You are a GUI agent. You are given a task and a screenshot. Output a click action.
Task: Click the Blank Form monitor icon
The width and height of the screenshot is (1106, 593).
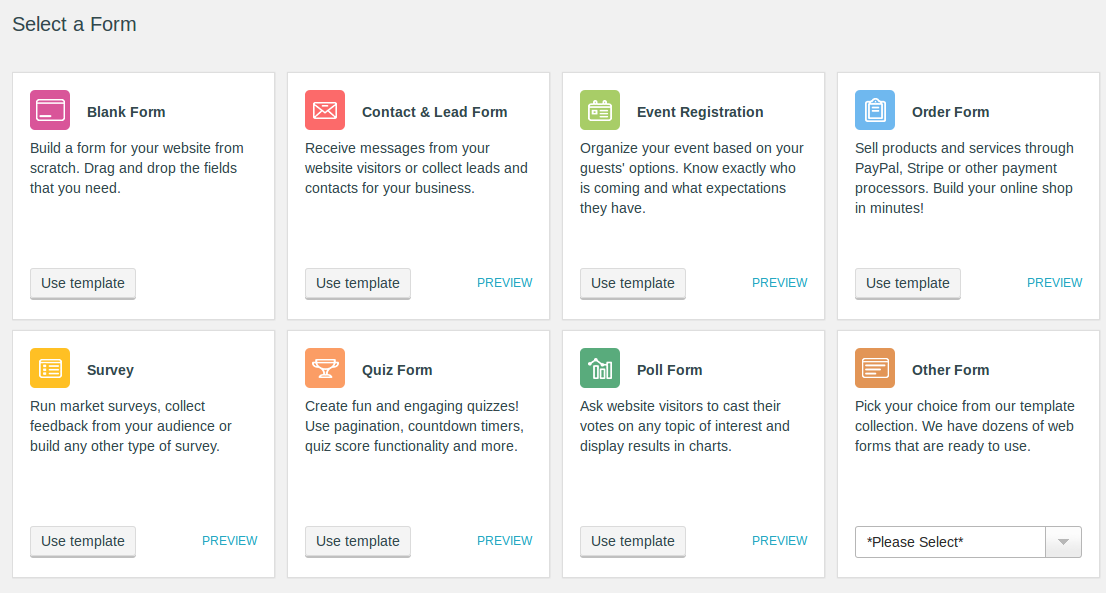pos(50,110)
